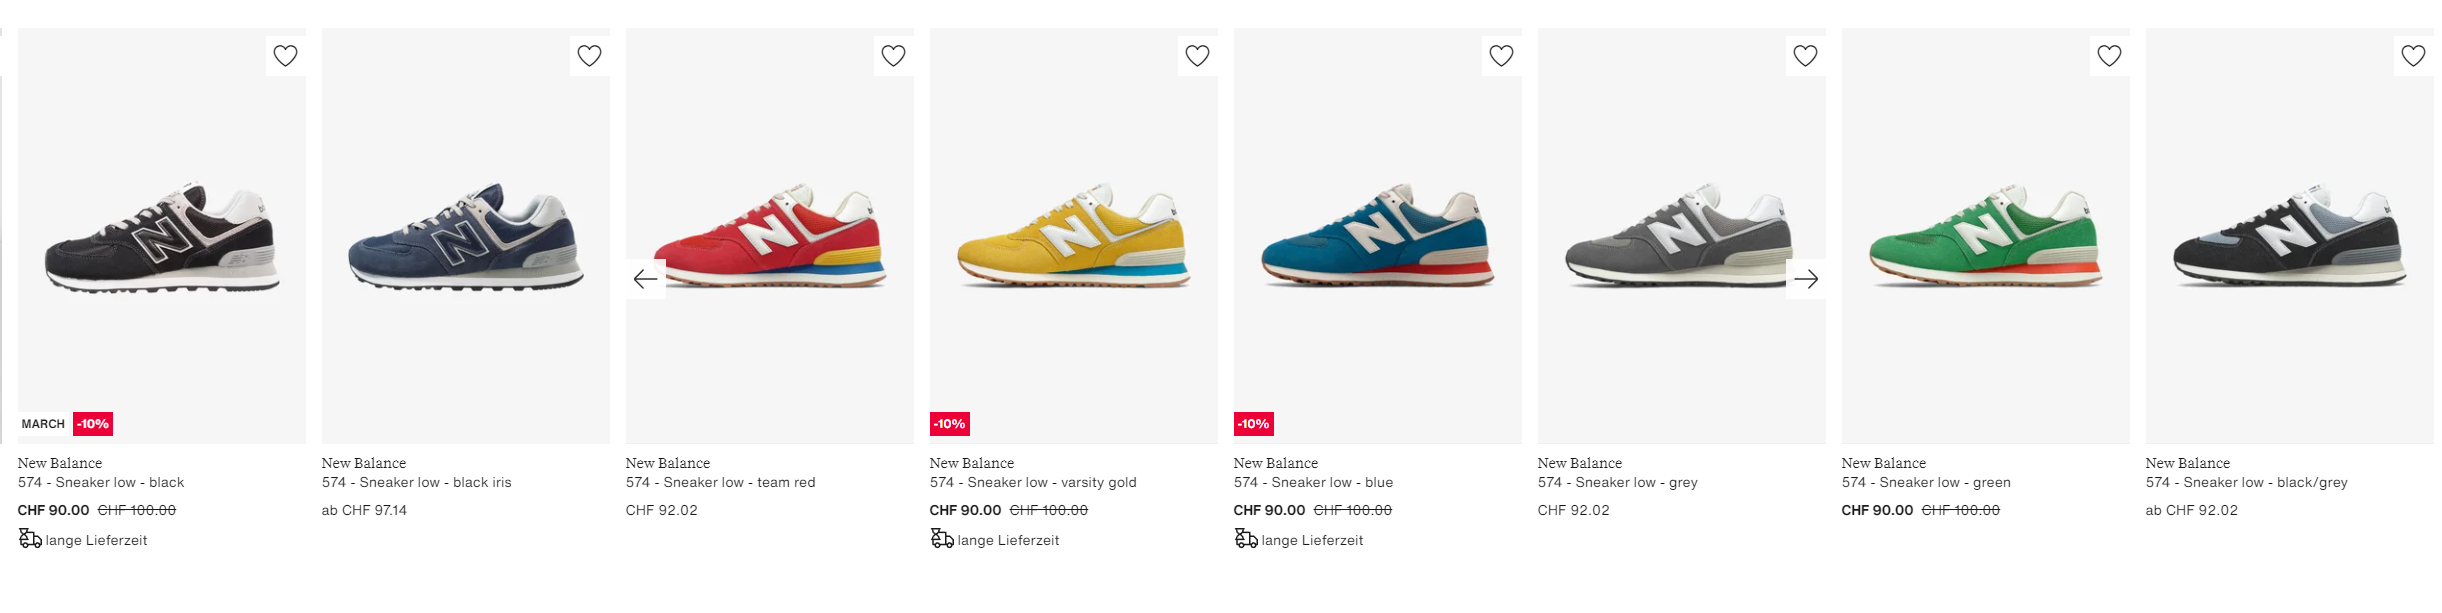Click the delivery truck icon under black sneaker

tap(30, 540)
